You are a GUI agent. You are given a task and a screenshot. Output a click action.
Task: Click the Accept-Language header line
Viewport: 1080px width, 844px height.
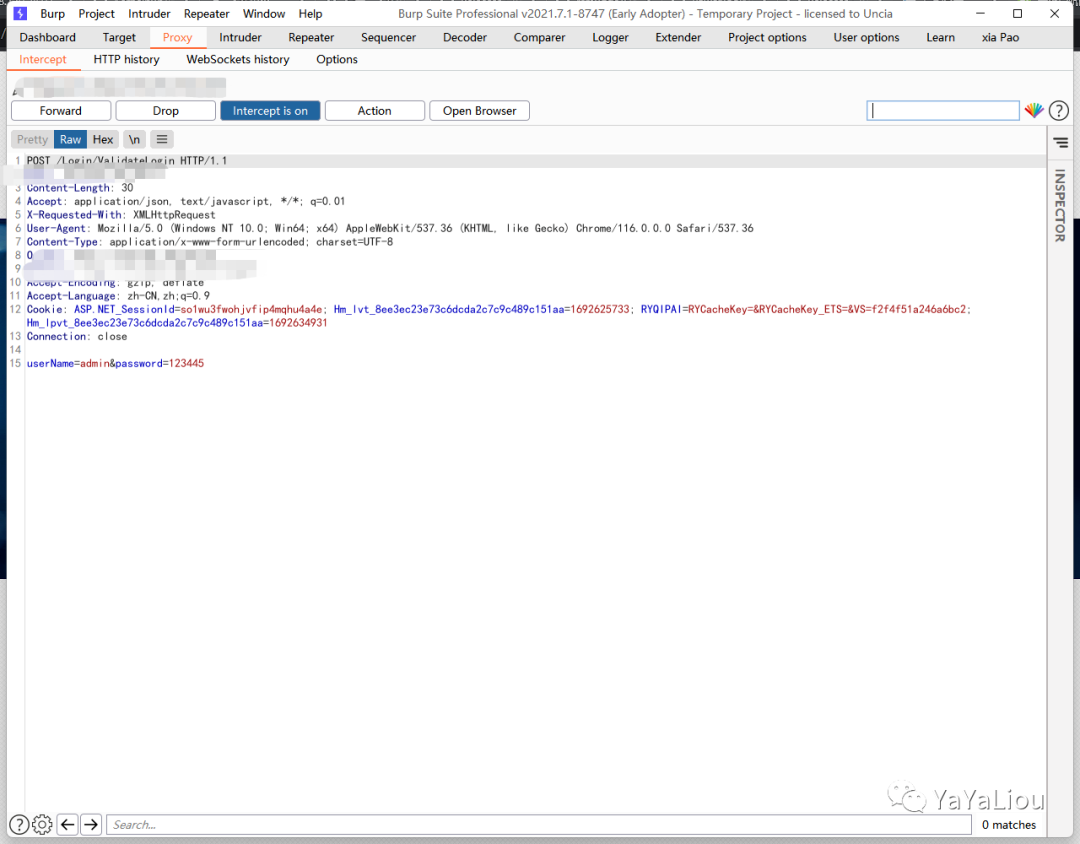tap(118, 296)
